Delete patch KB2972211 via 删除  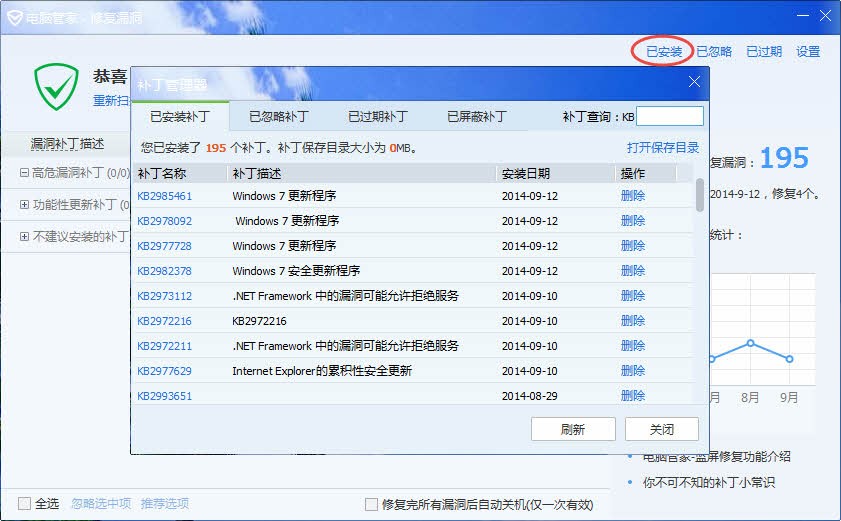(633, 346)
